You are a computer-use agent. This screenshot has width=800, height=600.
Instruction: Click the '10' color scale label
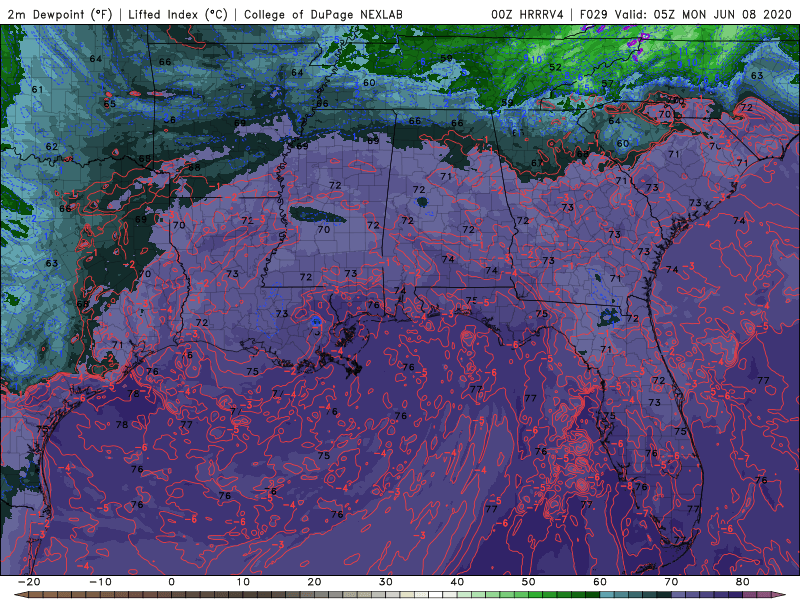click(243, 582)
